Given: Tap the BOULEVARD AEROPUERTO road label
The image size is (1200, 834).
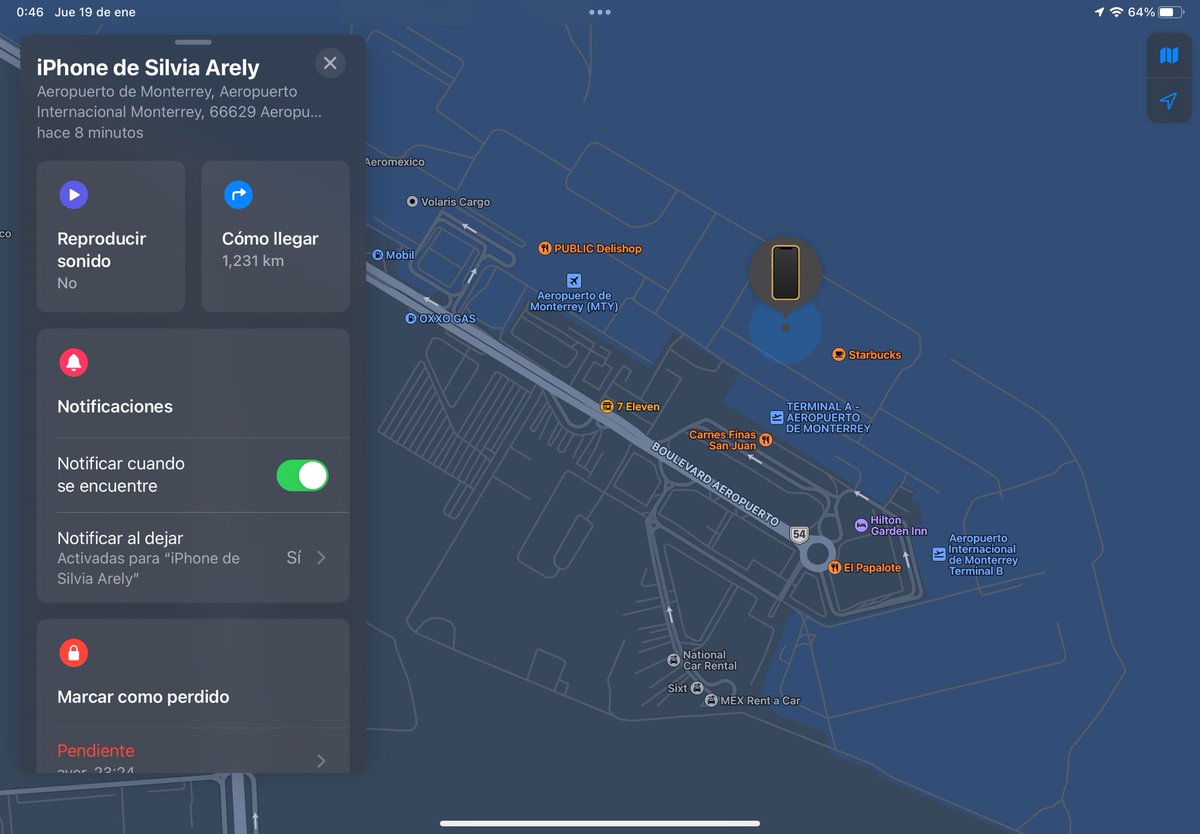Looking at the screenshot, I should tap(714, 484).
